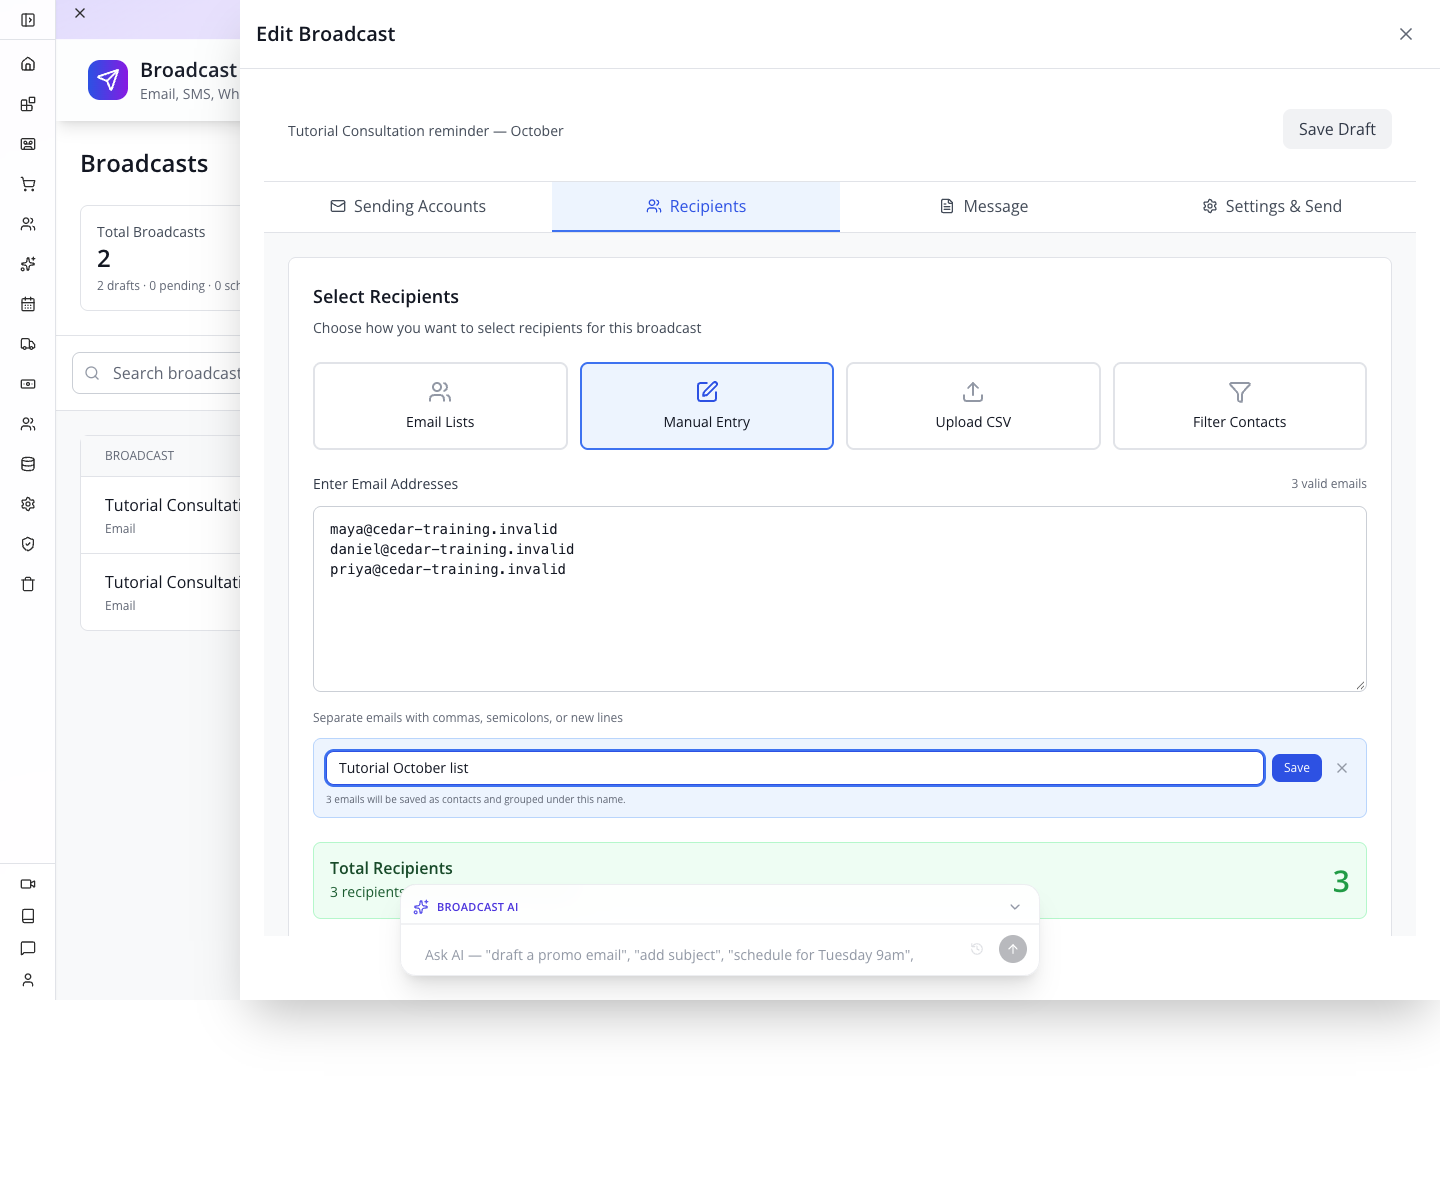Click the Total Broadcasts stats card
Screen dimensions: 1440x1200
coord(161,258)
